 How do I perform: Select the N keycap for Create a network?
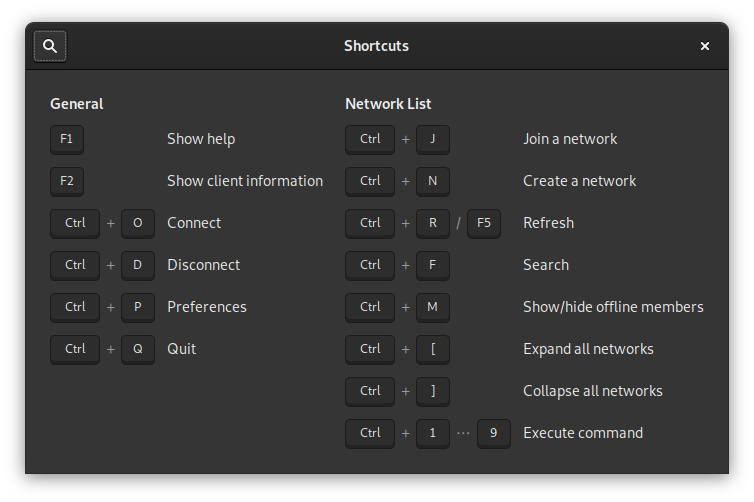[432, 181]
